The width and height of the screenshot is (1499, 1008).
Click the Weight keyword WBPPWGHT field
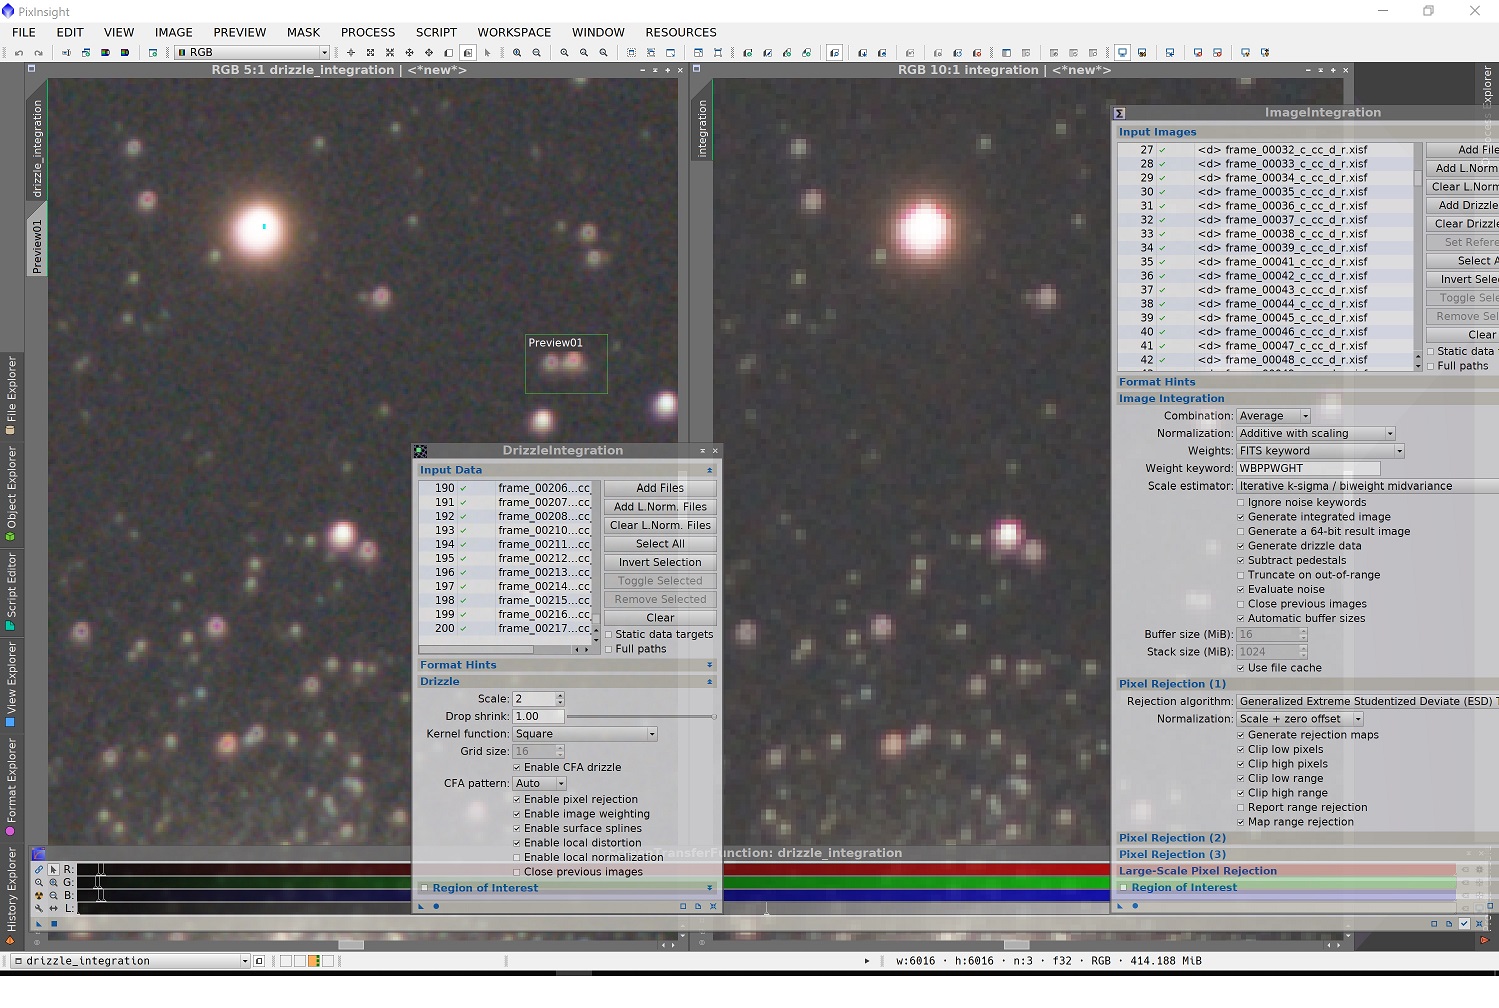coord(1308,469)
